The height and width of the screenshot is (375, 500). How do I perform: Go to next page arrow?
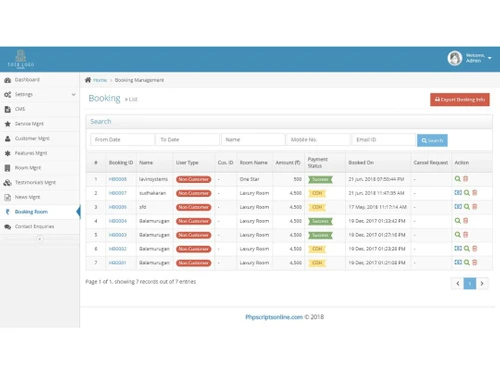(482, 284)
